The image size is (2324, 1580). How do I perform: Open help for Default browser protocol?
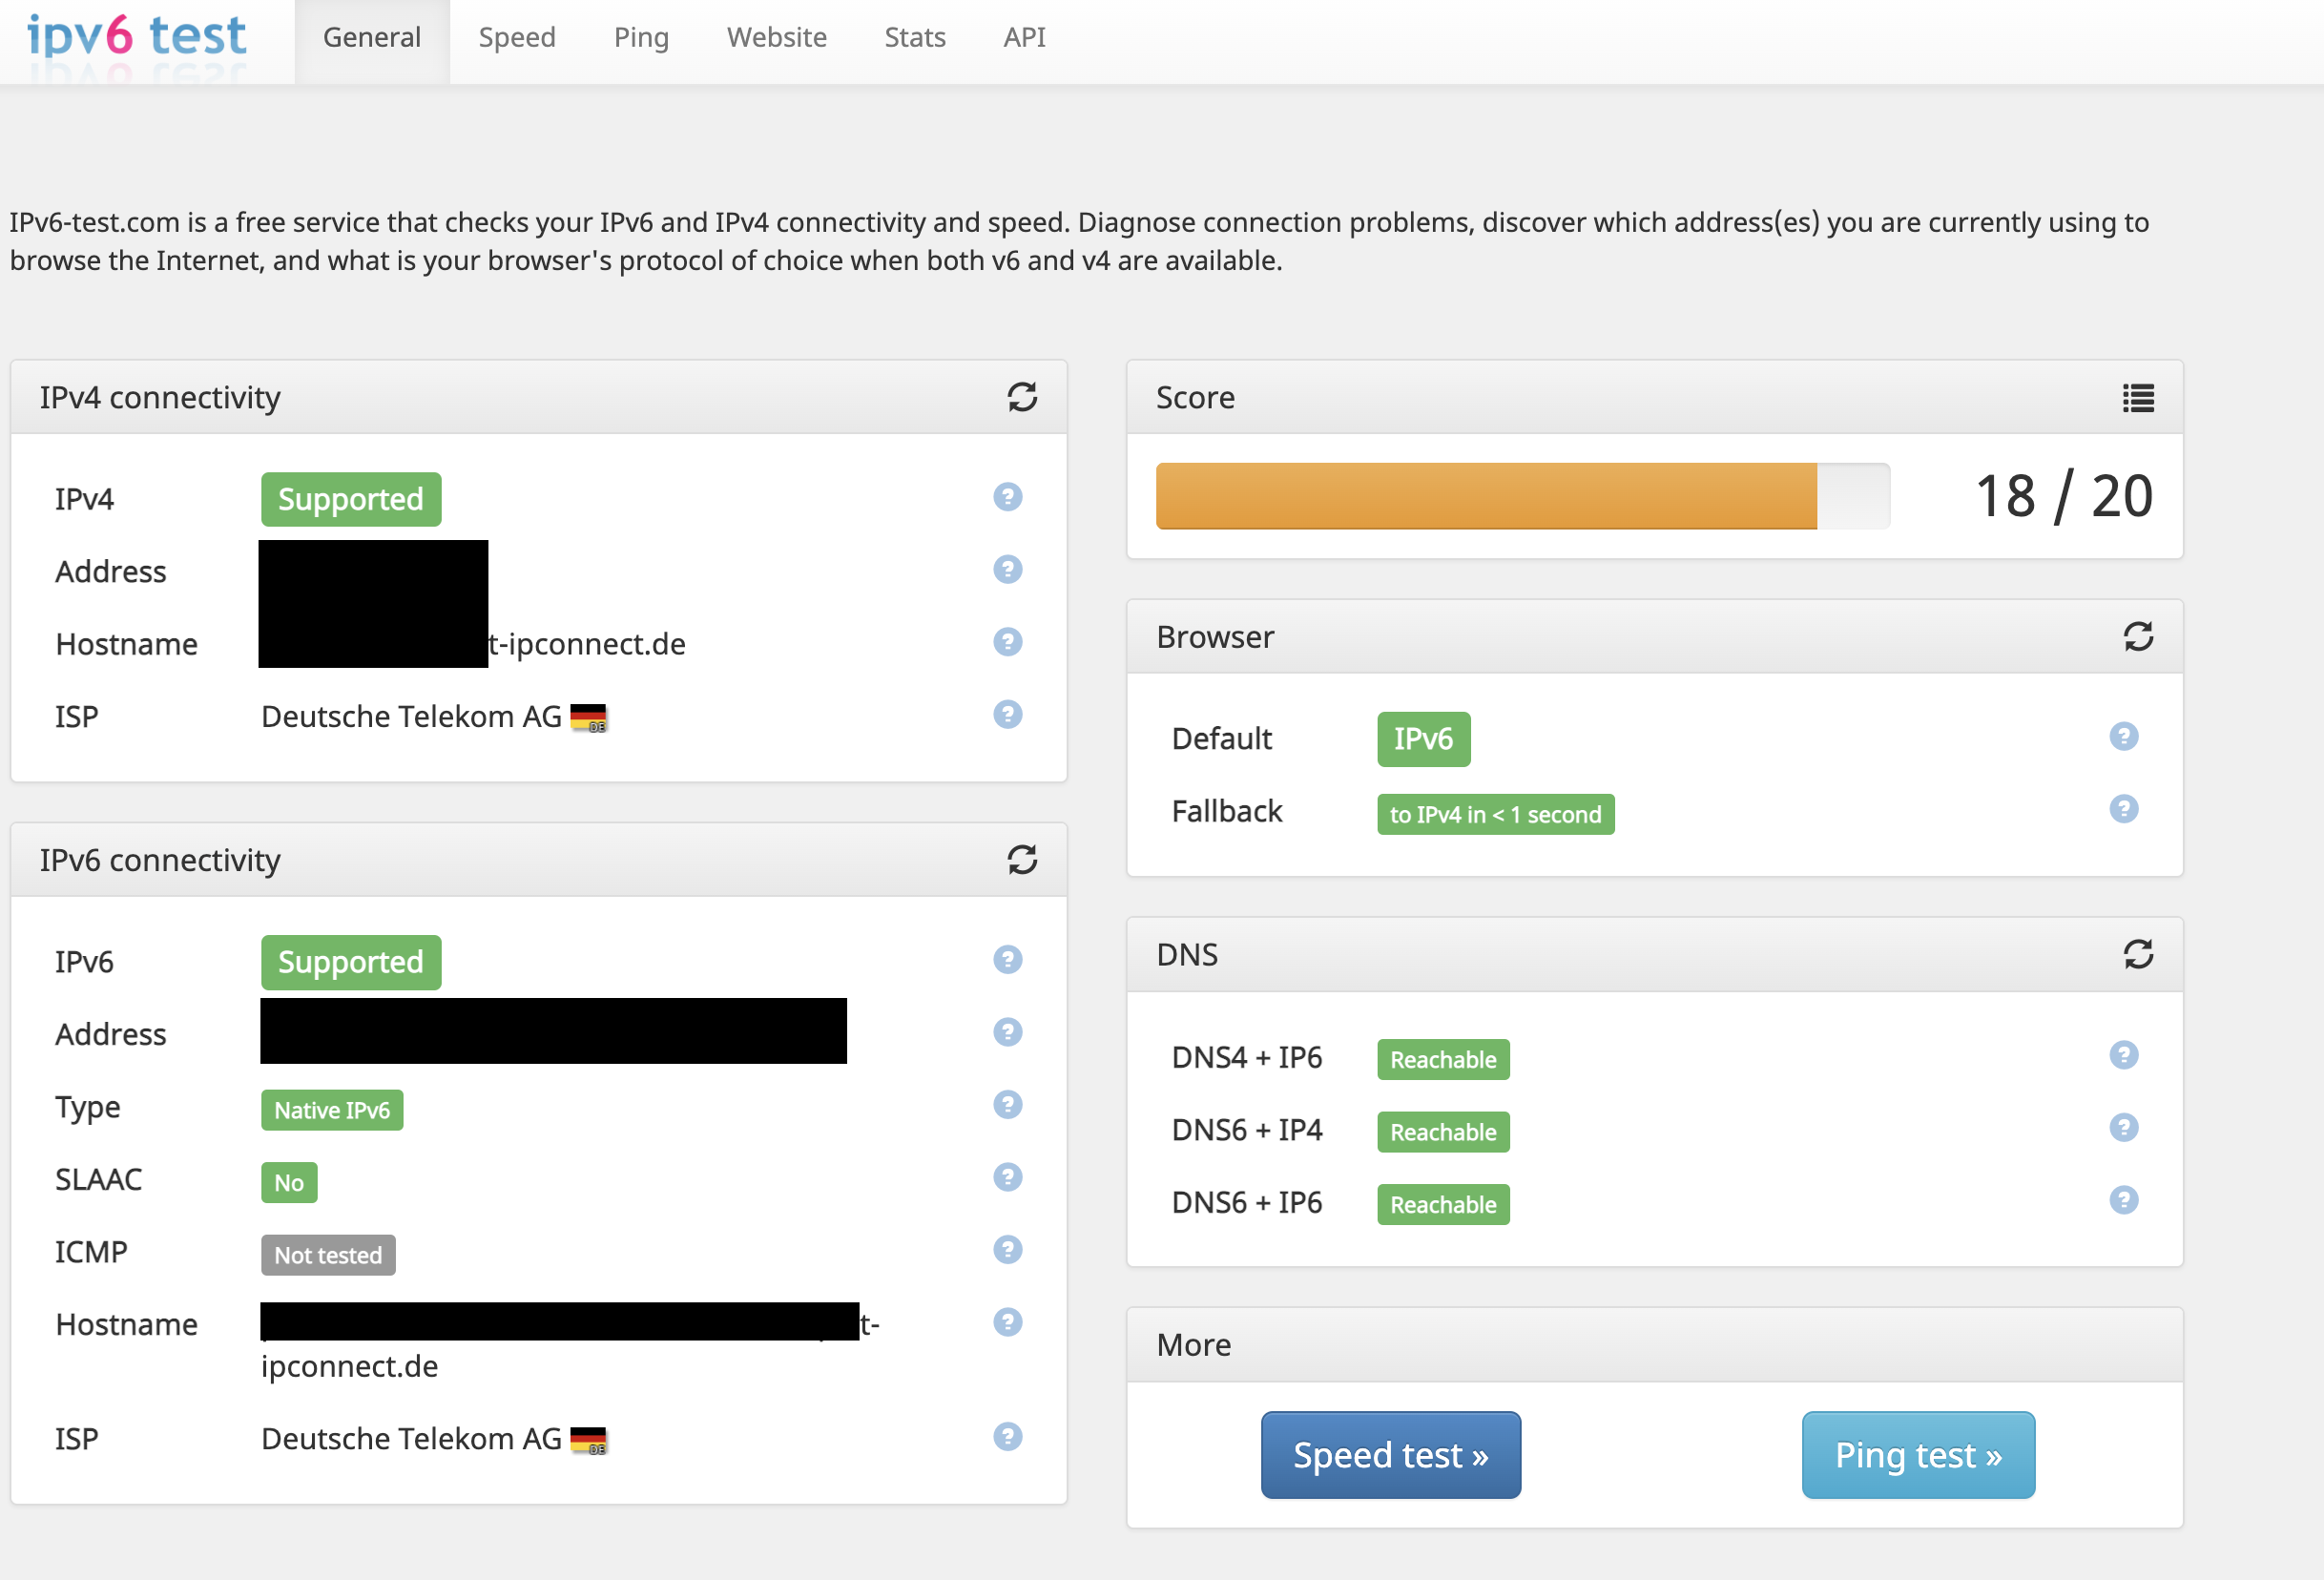point(2123,737)
